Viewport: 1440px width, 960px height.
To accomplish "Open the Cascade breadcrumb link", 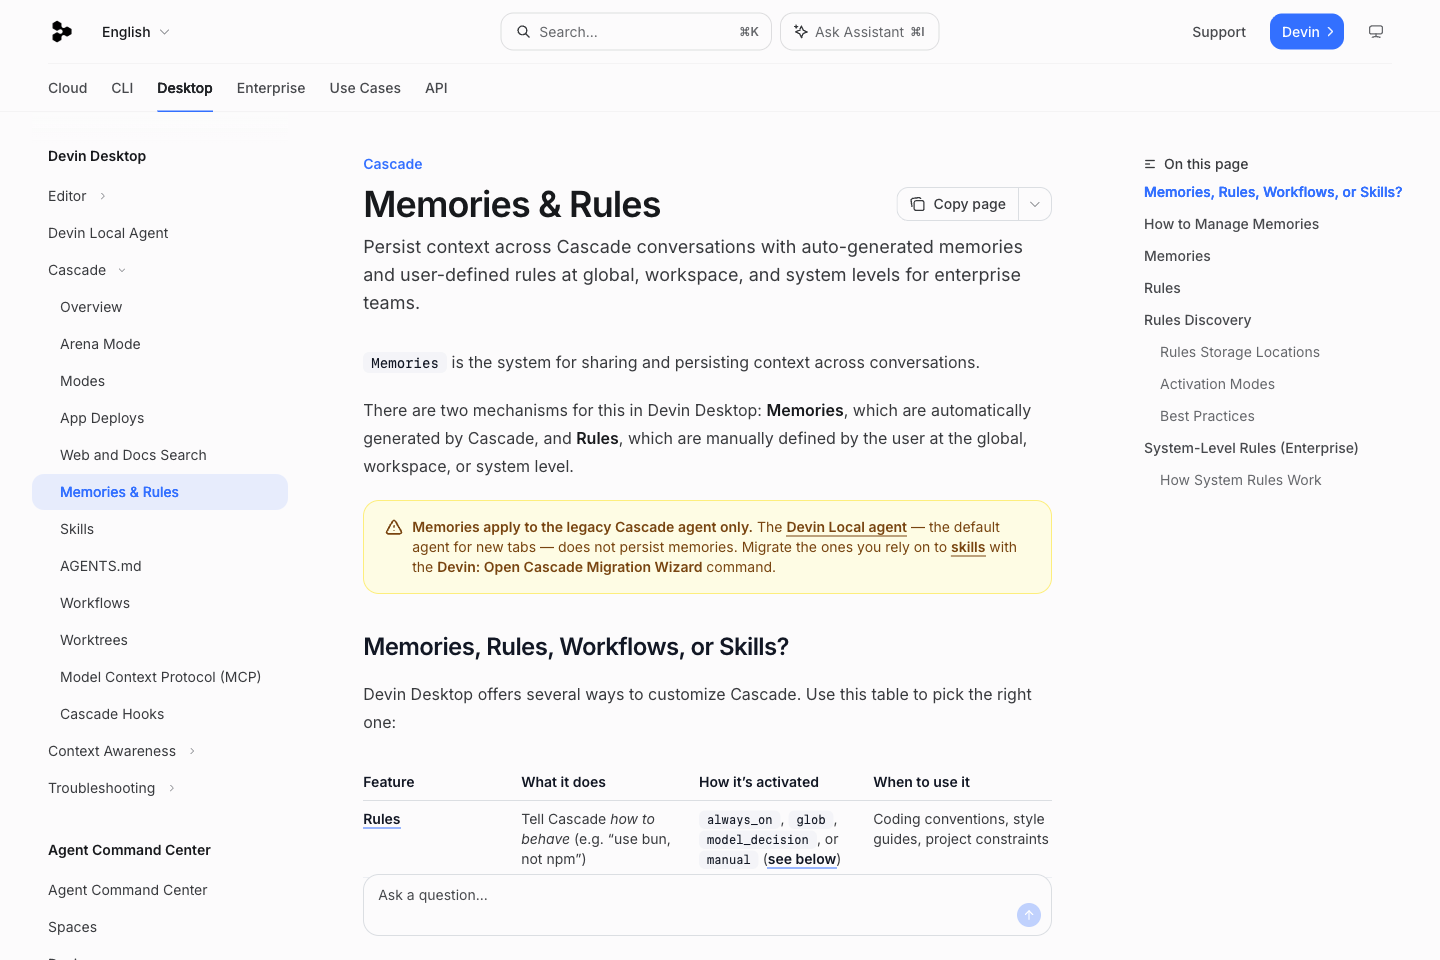I will coord(393,164).
